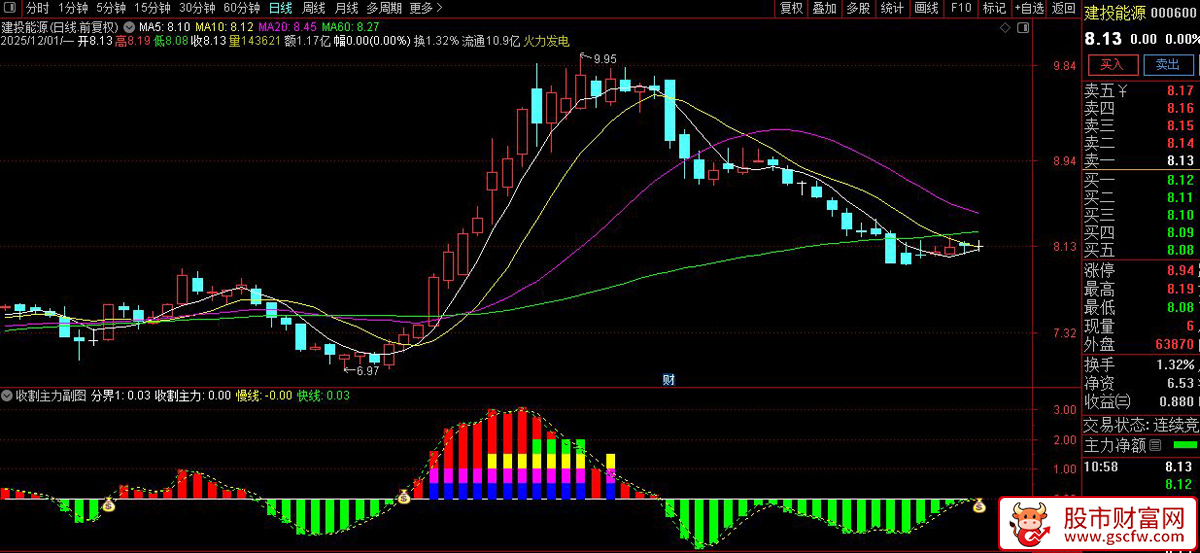Select the 1分钟 period tab

pyautogui.click(x=74, y=8)
